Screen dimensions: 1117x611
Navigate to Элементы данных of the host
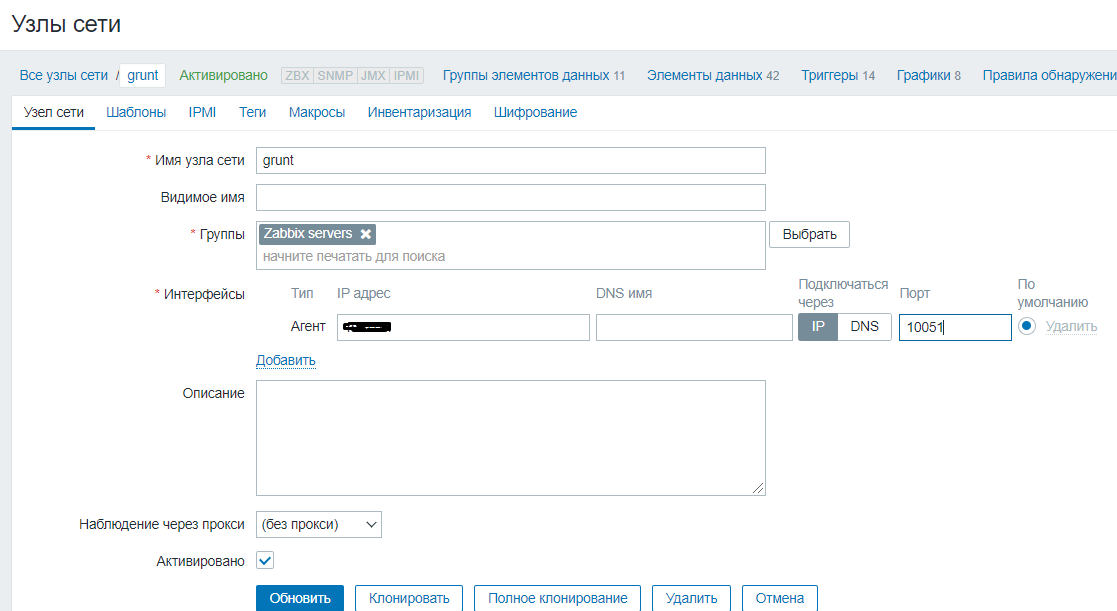pyautogui.click(x=702, y=74)
